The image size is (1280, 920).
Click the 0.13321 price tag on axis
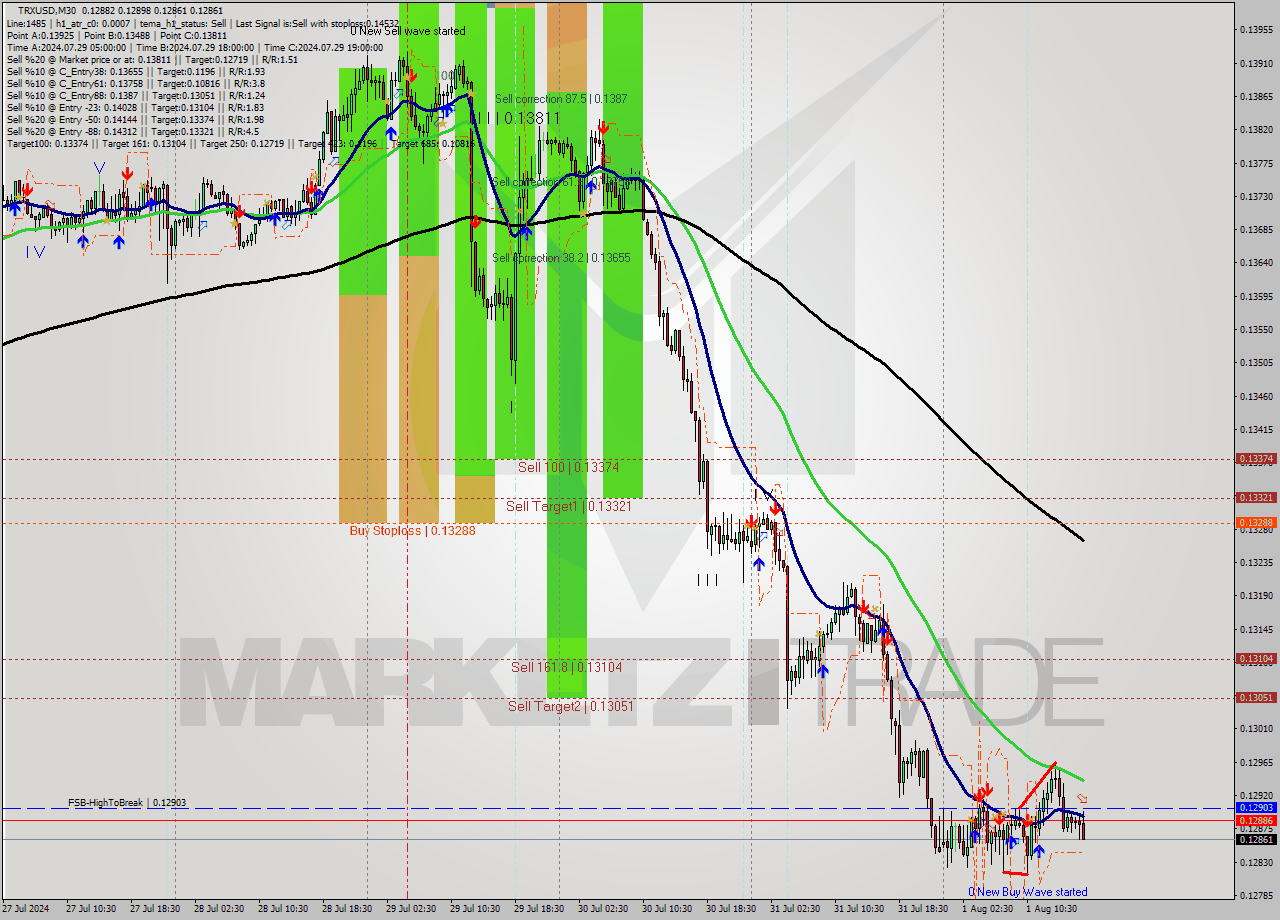(x=1256, y=498)
